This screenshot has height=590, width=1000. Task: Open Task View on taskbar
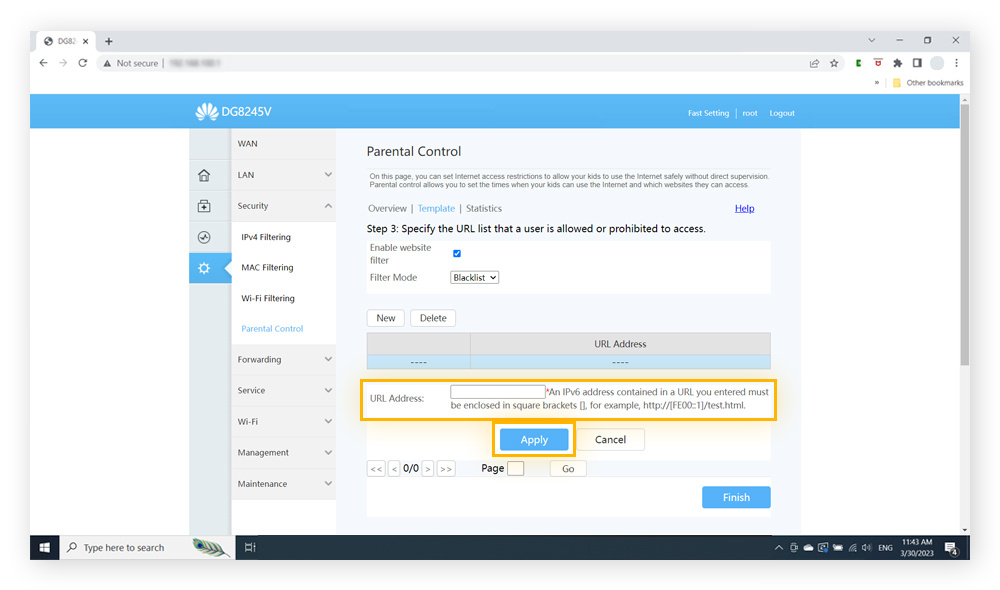250,547
